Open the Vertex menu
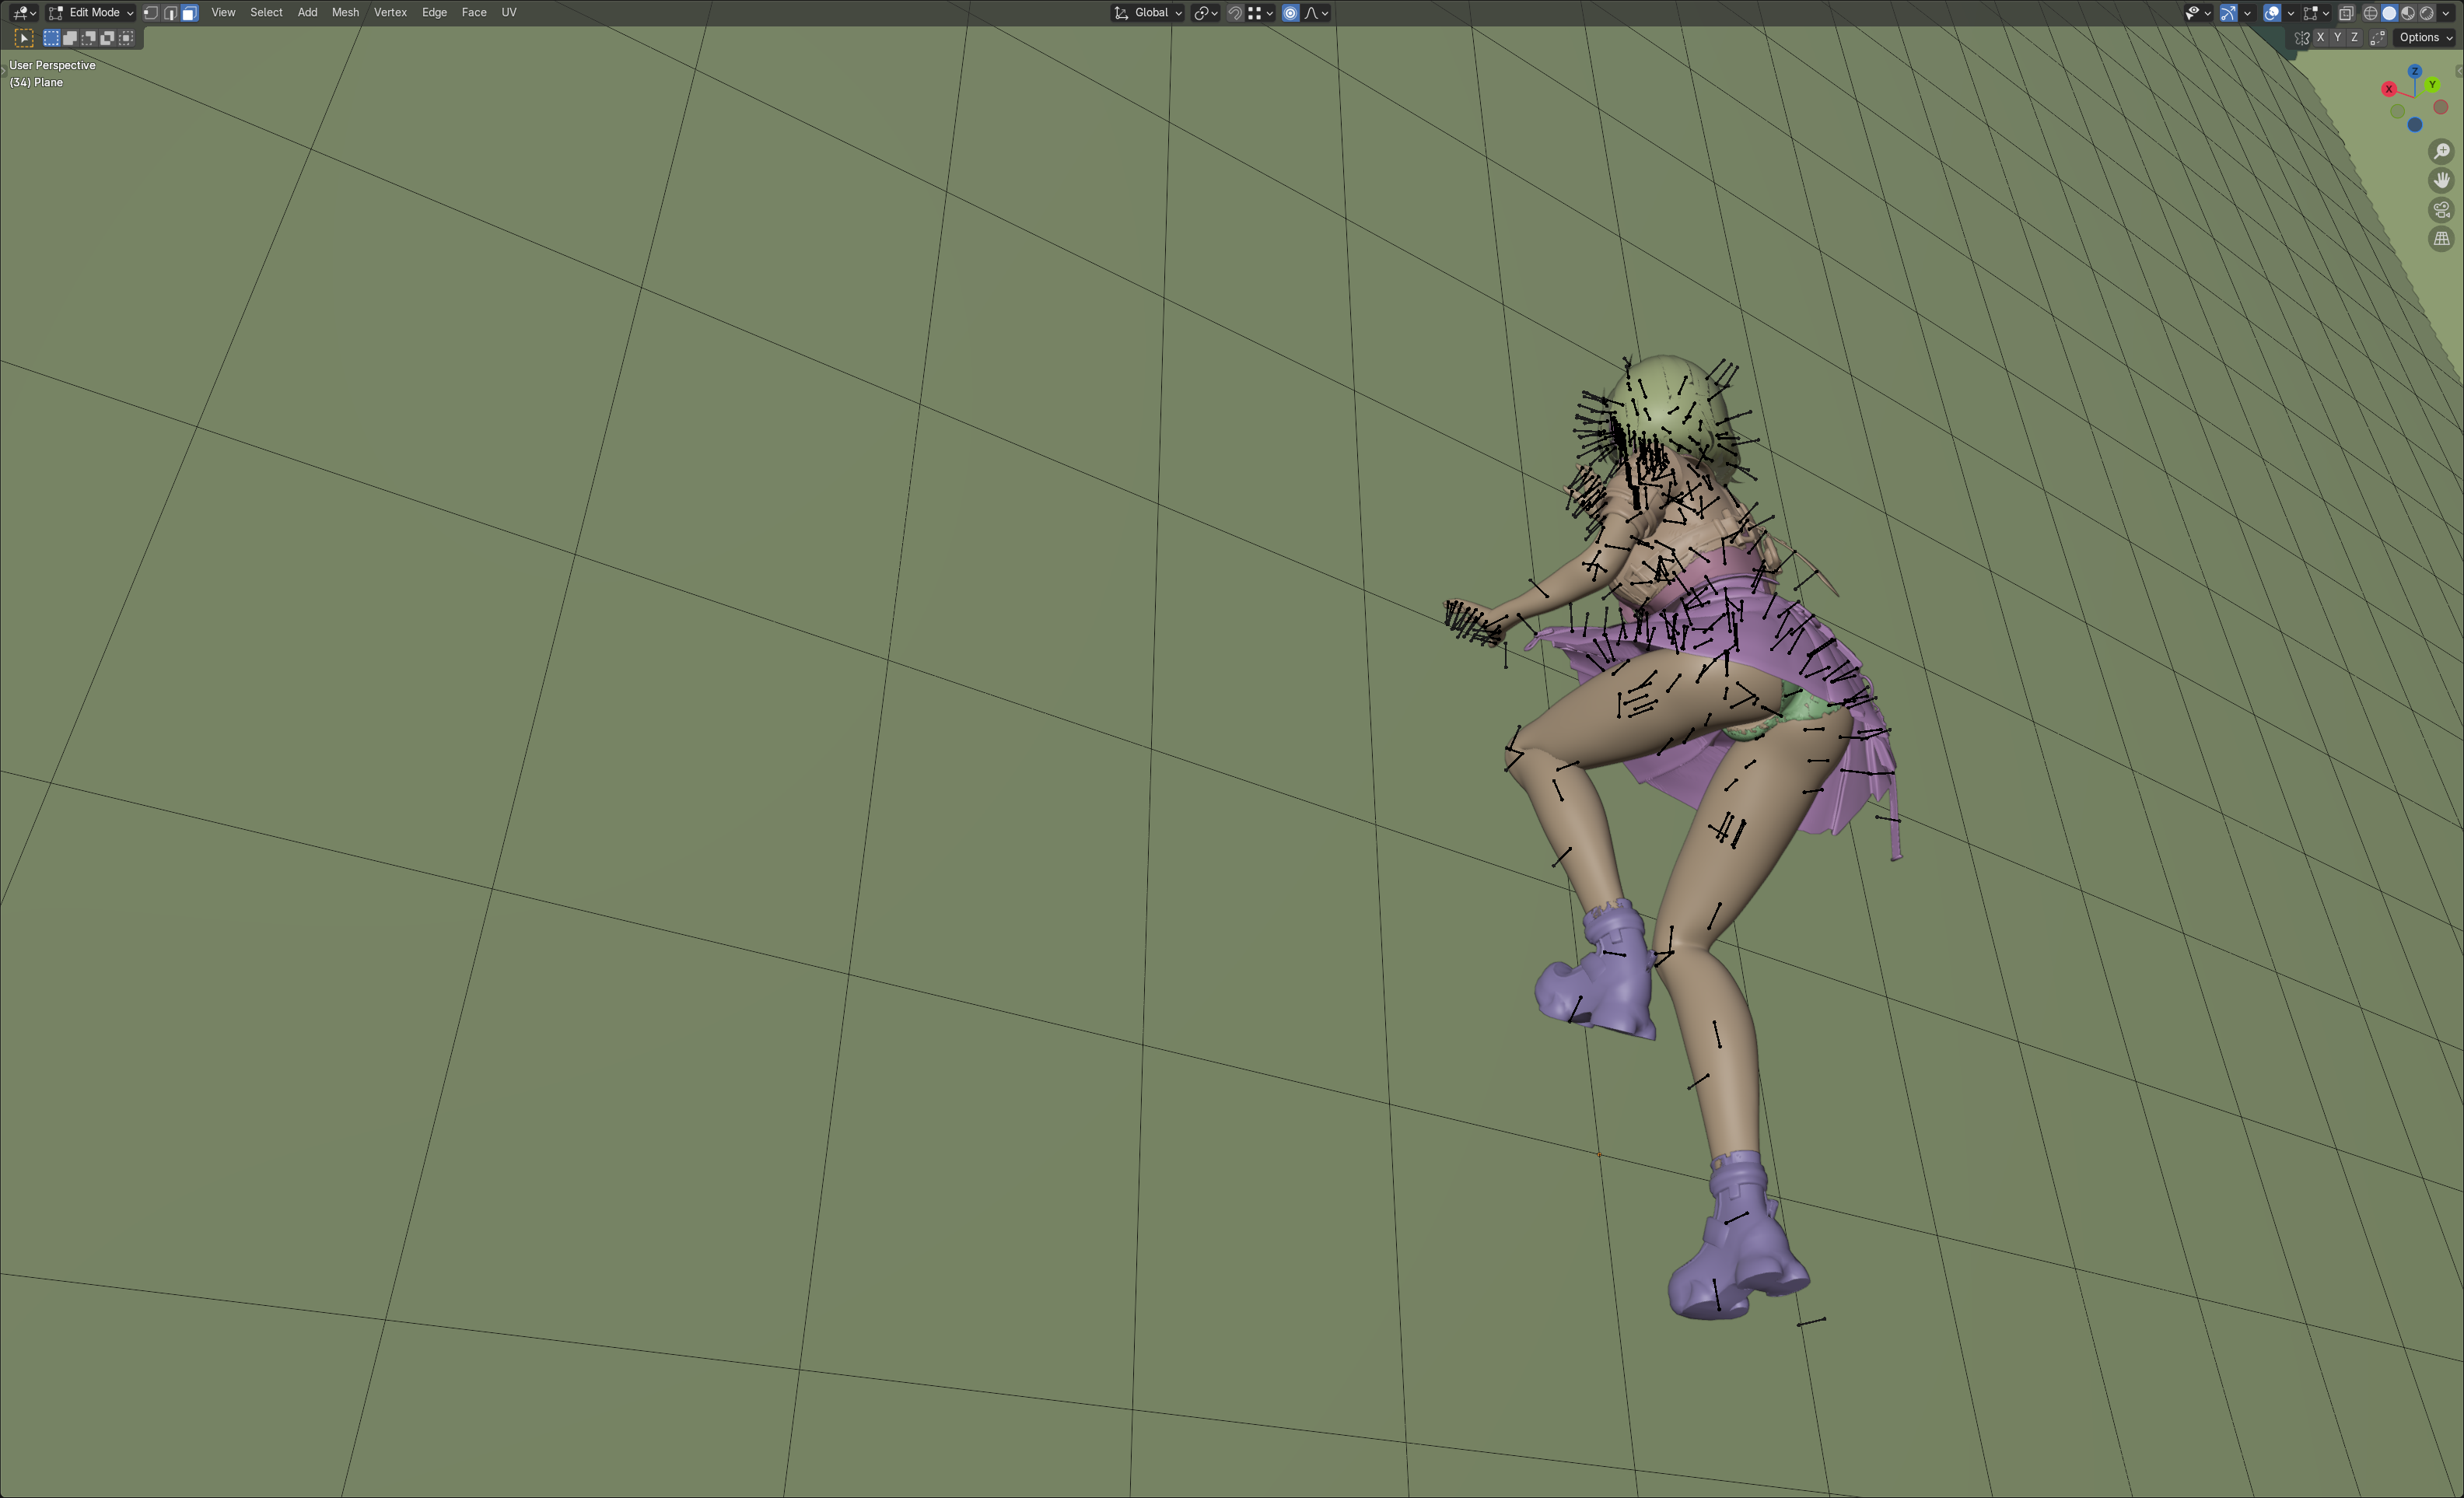 (390, 13)
